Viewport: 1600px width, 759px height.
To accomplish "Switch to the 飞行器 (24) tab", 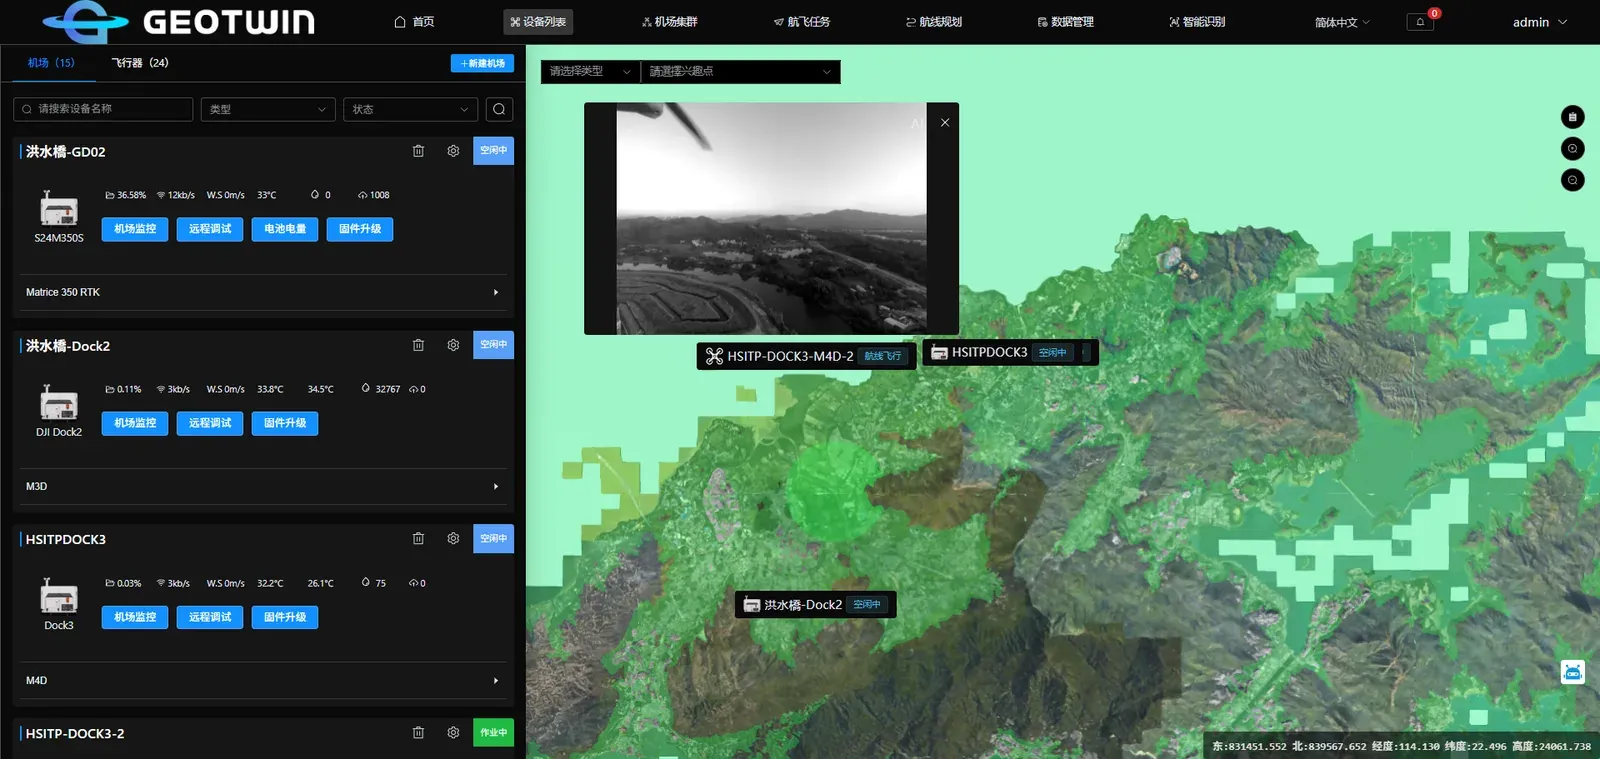I will coord(140,63).
